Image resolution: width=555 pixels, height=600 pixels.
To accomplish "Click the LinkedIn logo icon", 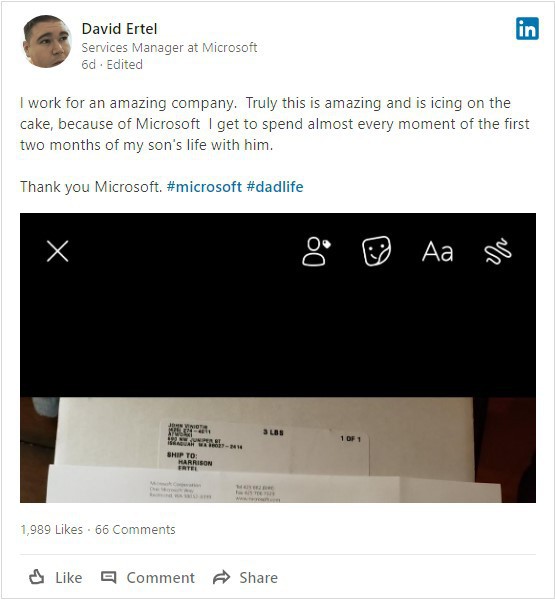I will click(x=527, y=29).
